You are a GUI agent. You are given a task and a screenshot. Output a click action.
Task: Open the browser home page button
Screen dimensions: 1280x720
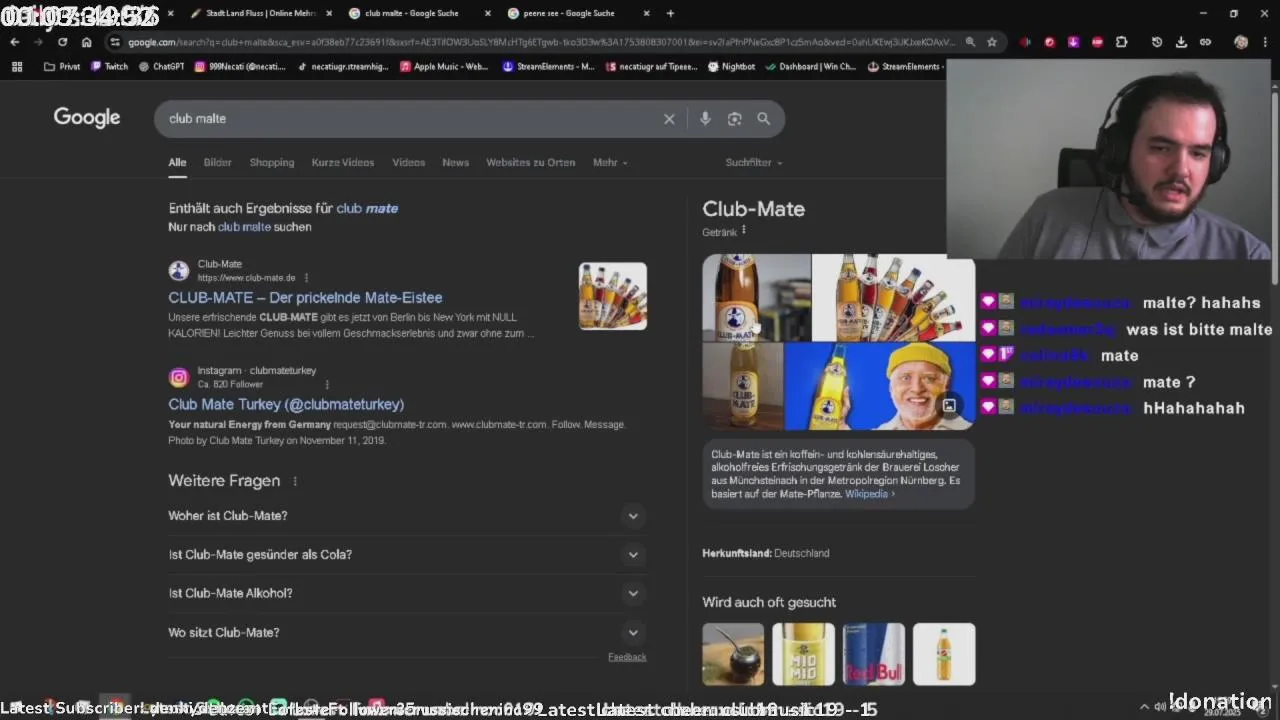86,42
